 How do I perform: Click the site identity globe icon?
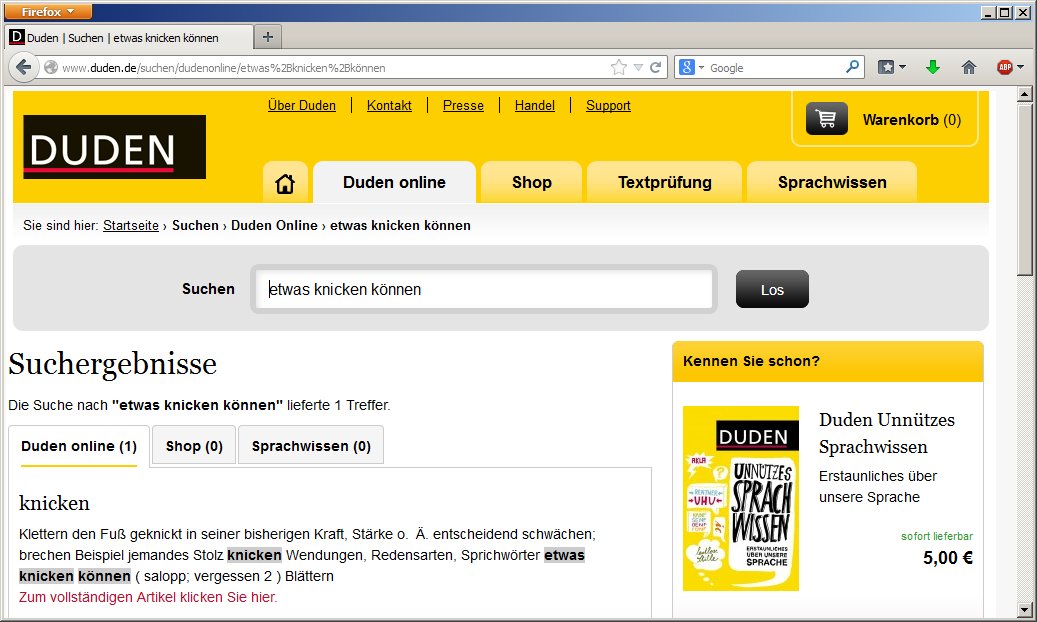[x=50, y=67]
